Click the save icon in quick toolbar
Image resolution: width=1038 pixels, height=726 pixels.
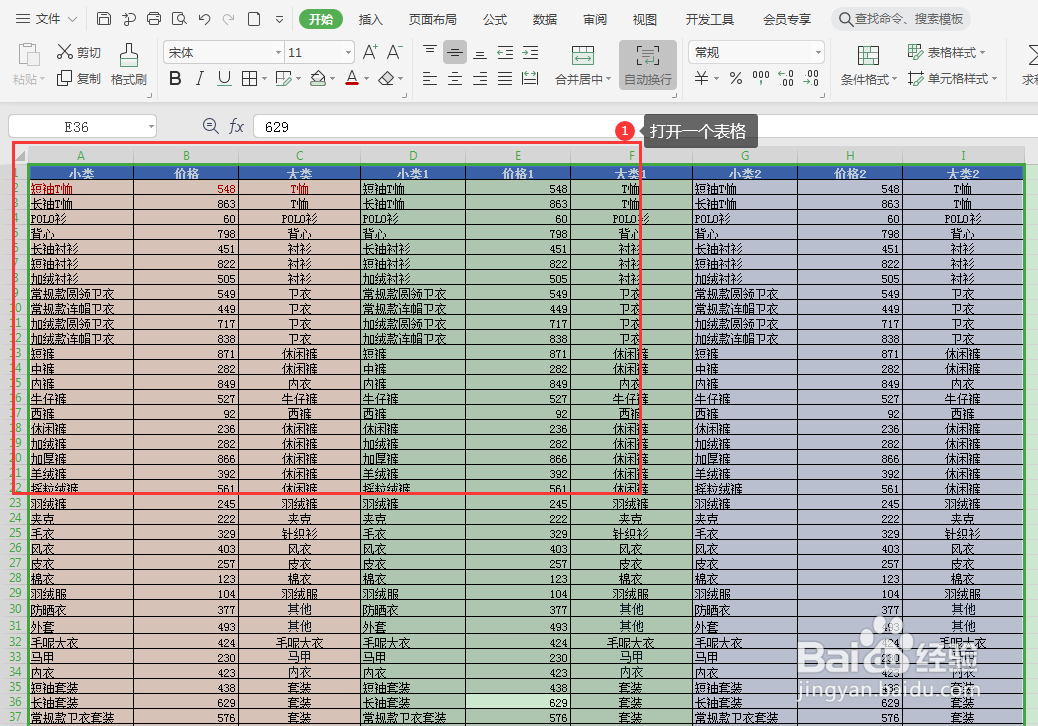[x=104, y=19]
